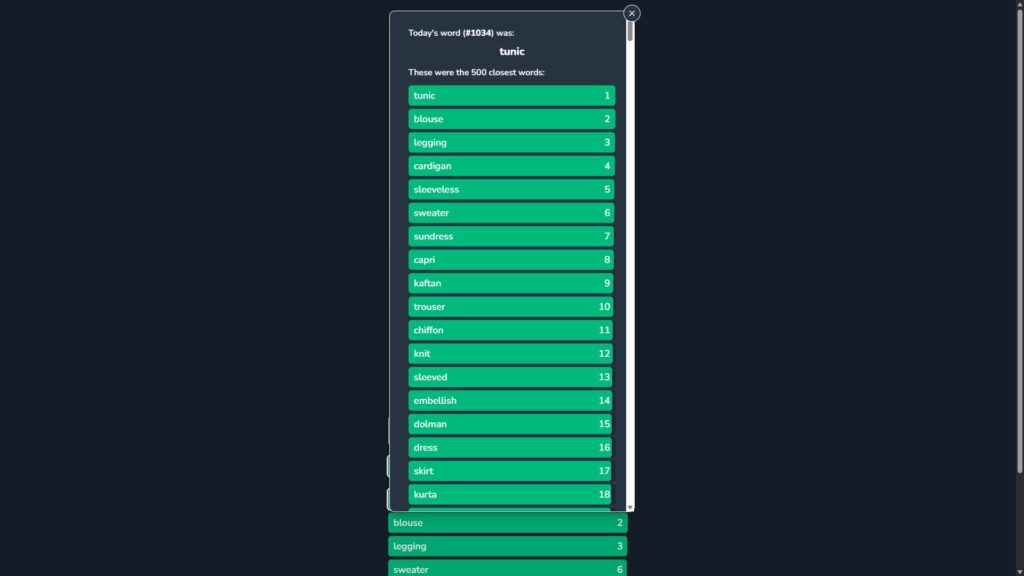Click the modal's scrollbar track

(x=630, y=300)
